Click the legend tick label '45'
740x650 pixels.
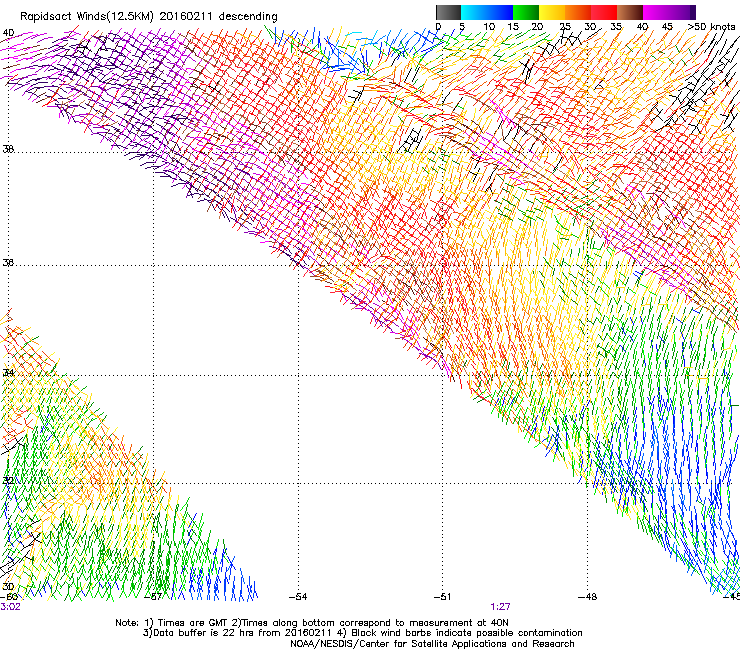point(667,27)
